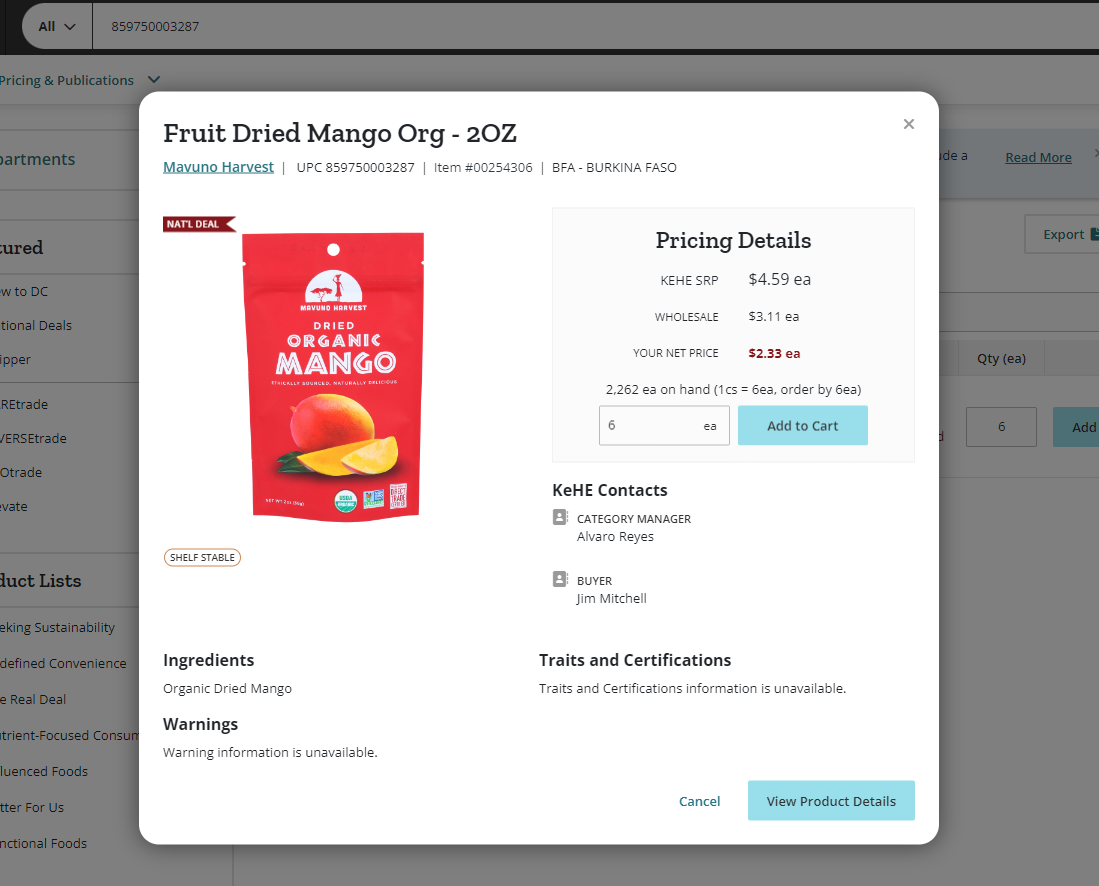Select Better For Us product list
Viewport: 1099px width, 886px height.
(32, 807)
